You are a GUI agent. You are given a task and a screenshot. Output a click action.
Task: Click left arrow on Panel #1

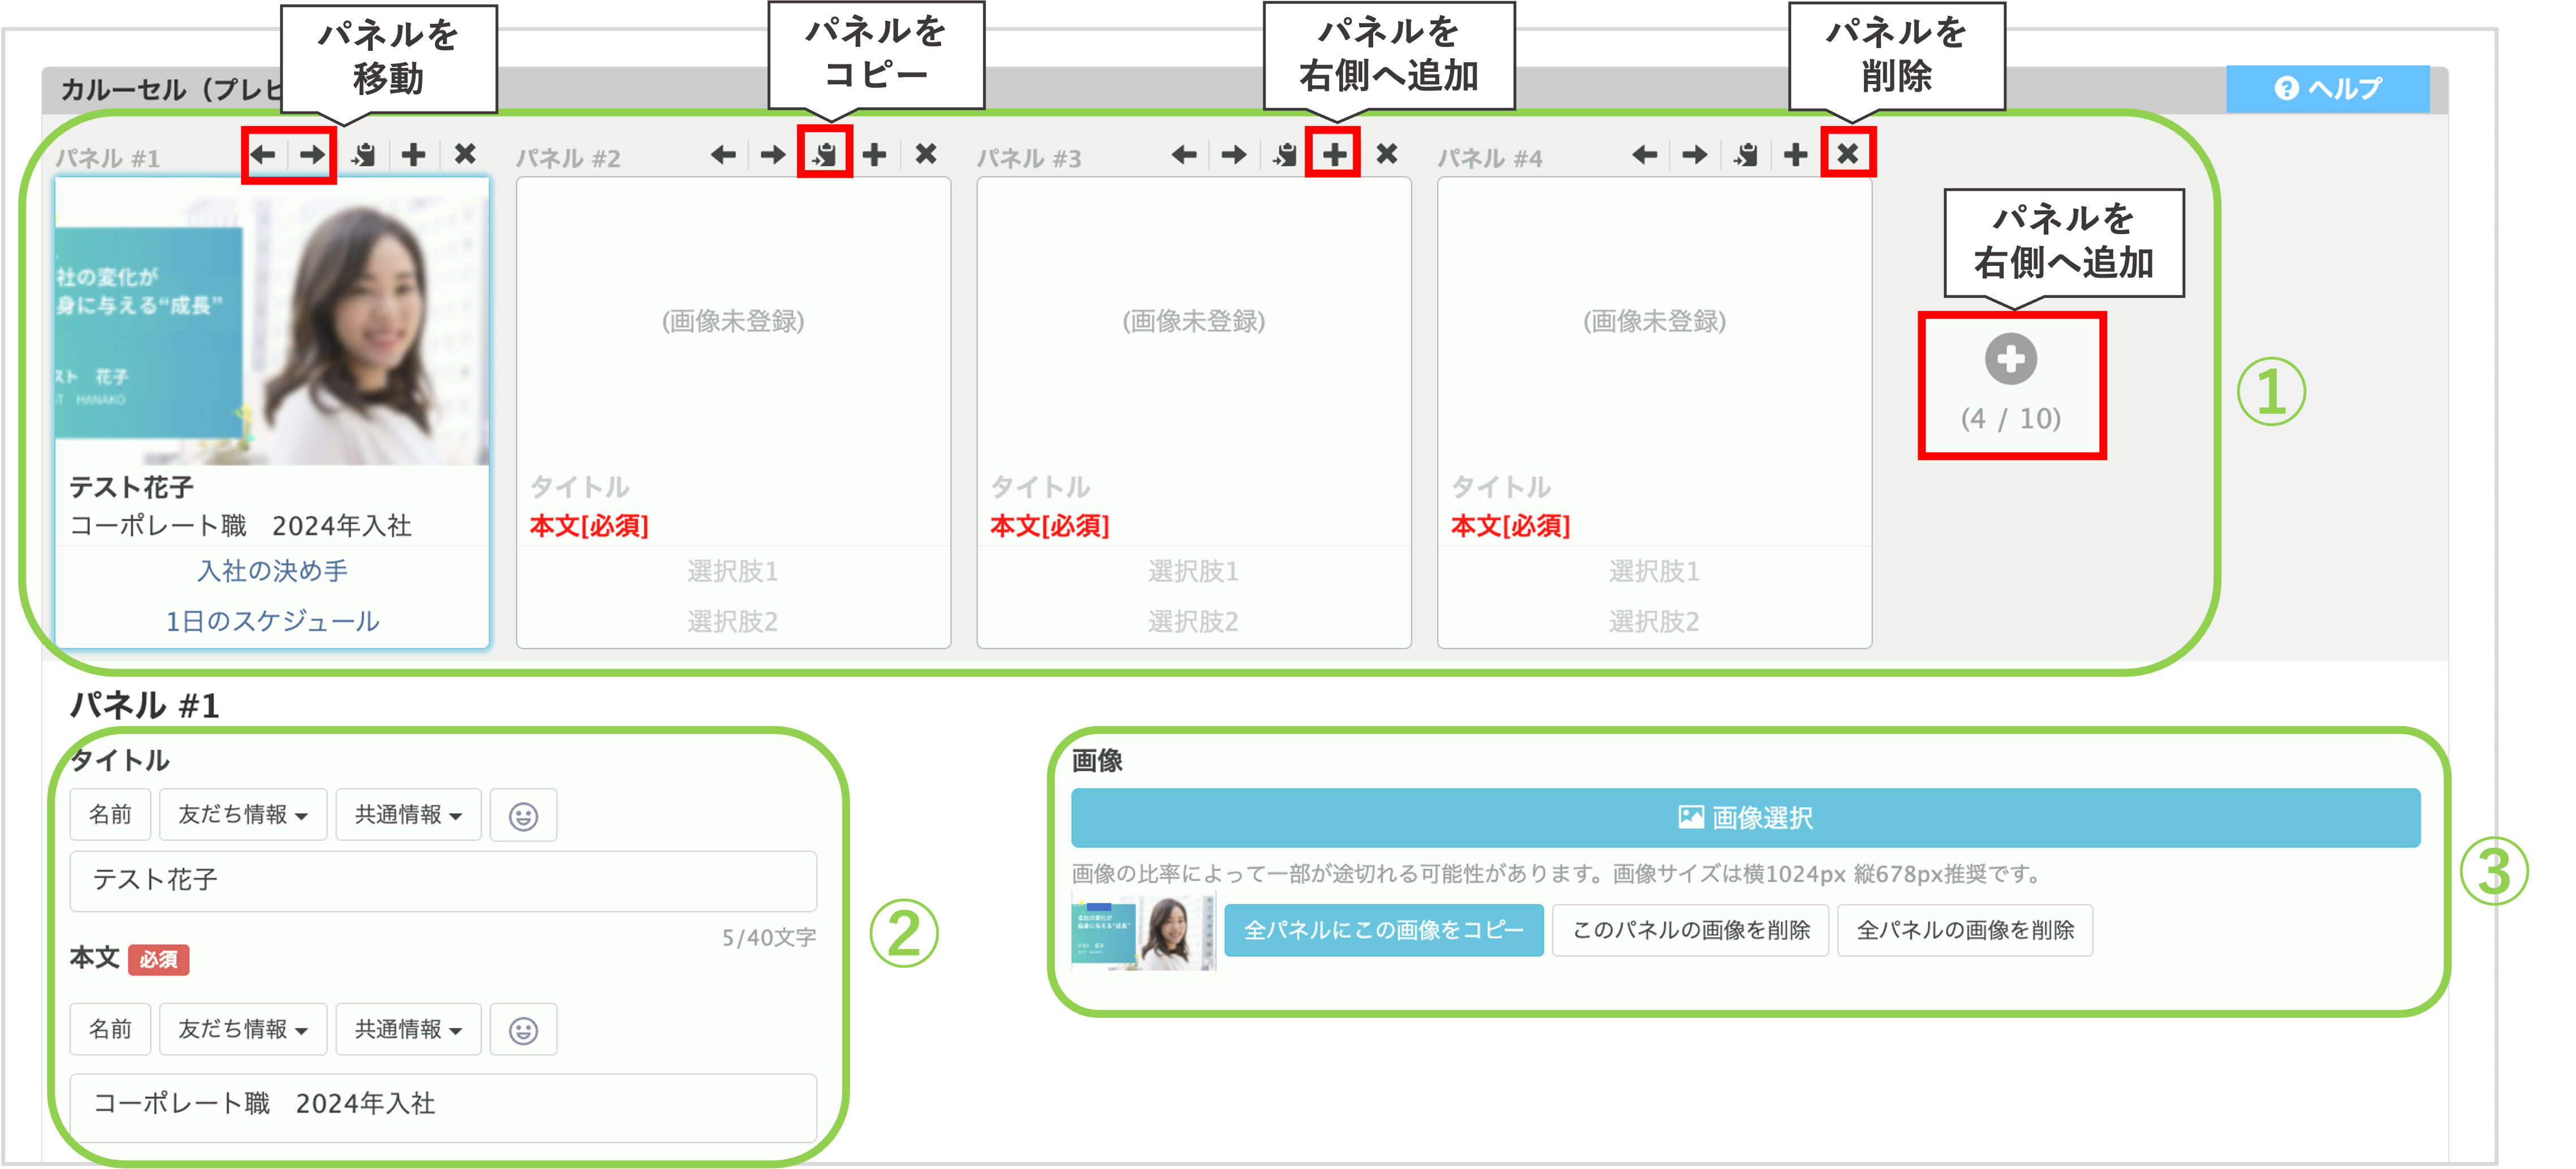pos(263,155)
